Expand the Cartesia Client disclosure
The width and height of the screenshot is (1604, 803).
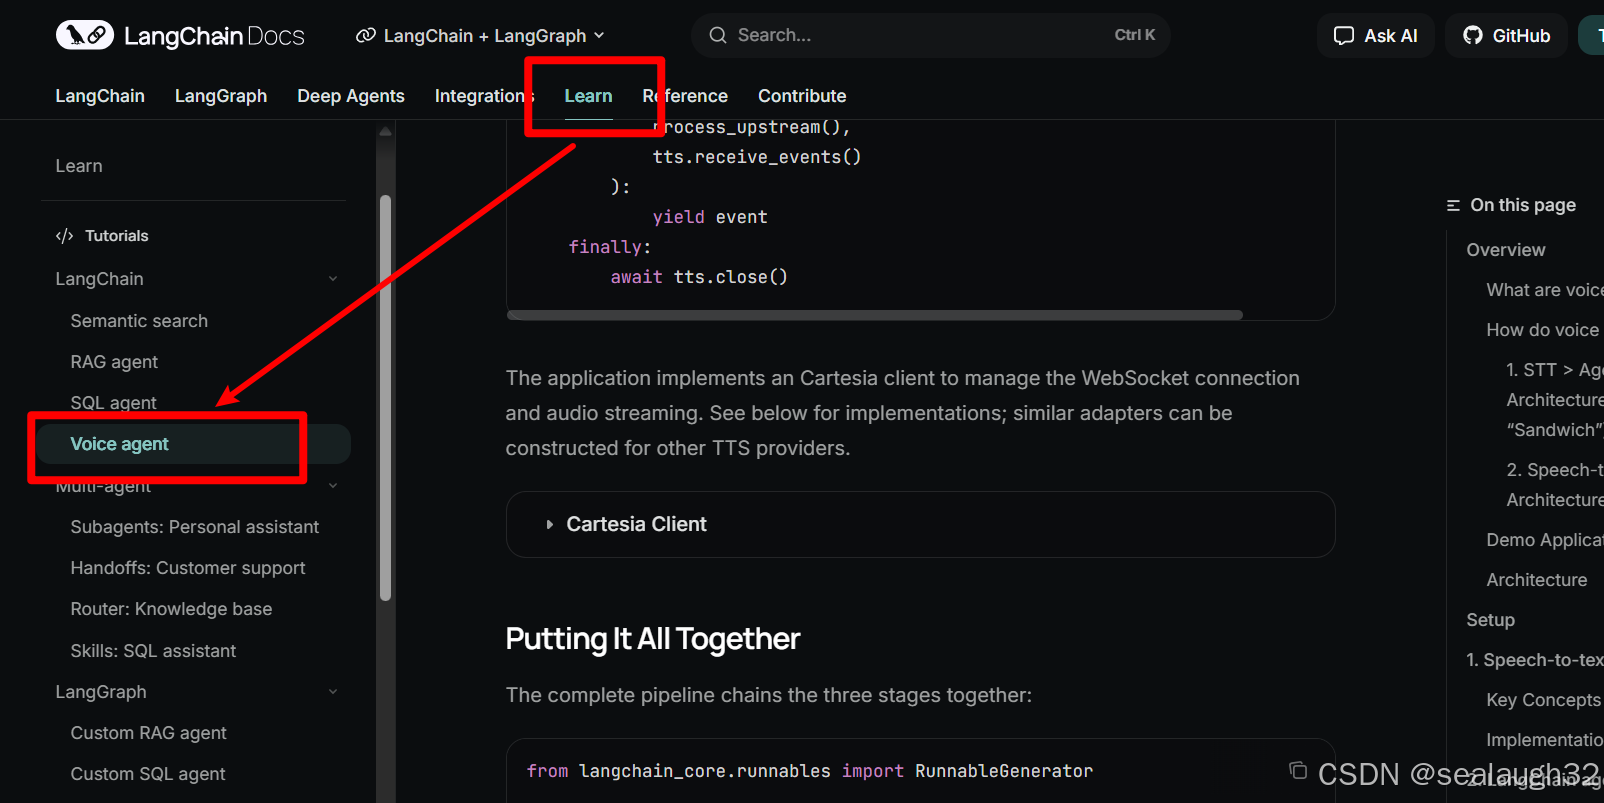pos(920,524)
